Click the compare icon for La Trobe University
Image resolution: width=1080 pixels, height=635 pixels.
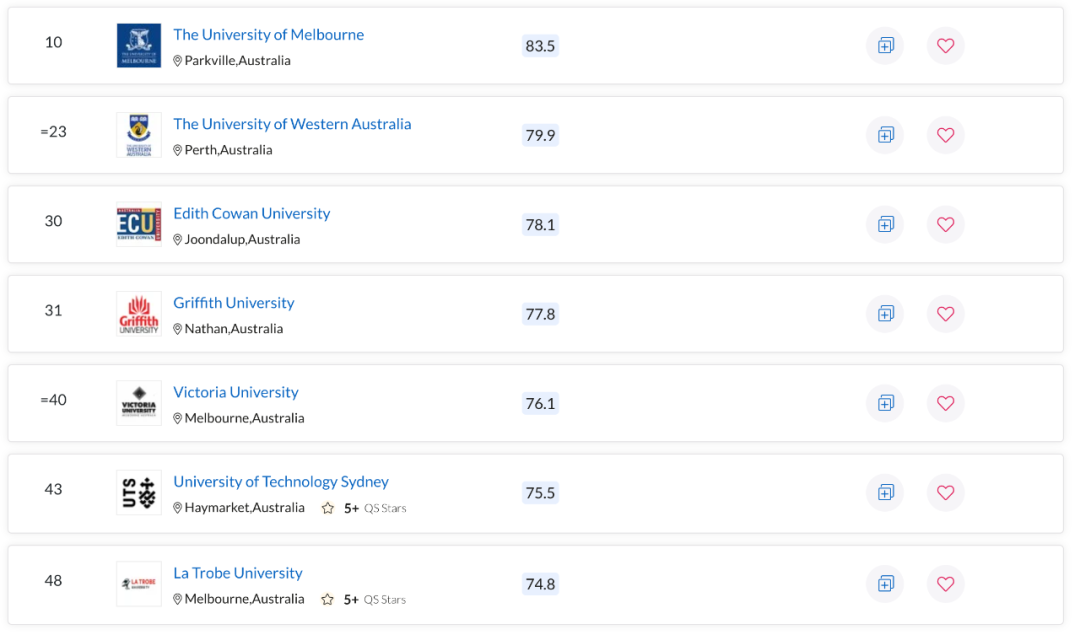884,582
